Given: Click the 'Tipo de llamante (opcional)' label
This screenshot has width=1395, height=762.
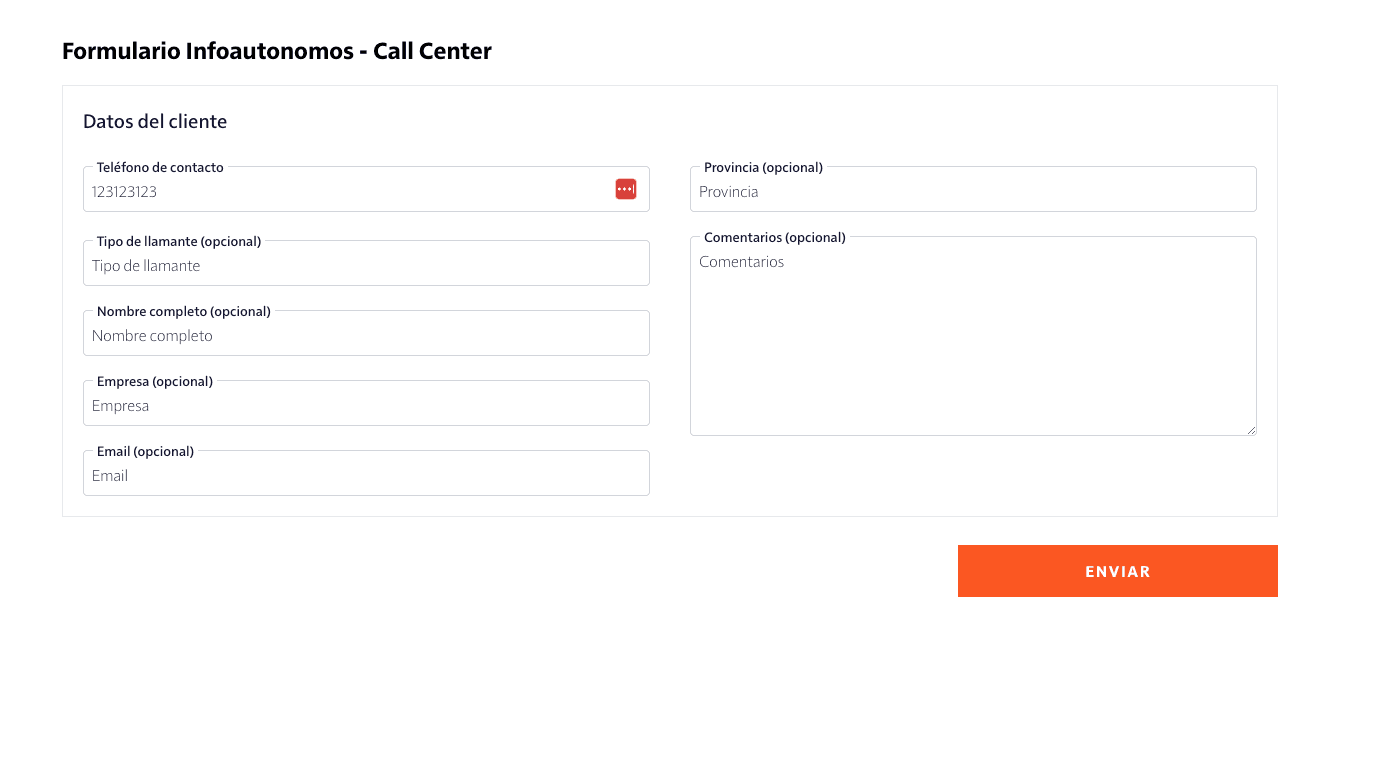Looking at the screenshot, I should pos(179,241).
